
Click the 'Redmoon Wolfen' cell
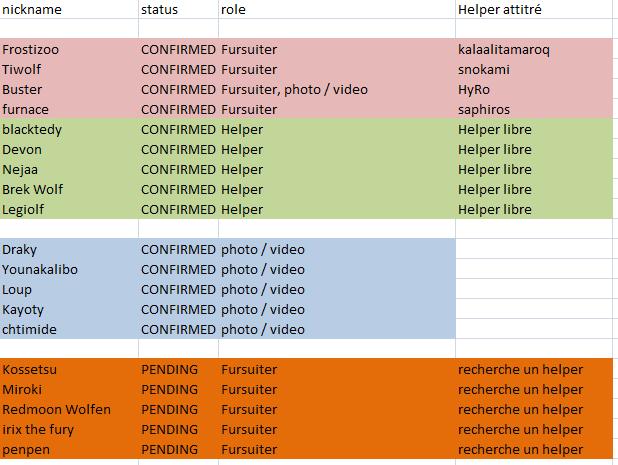56,409
